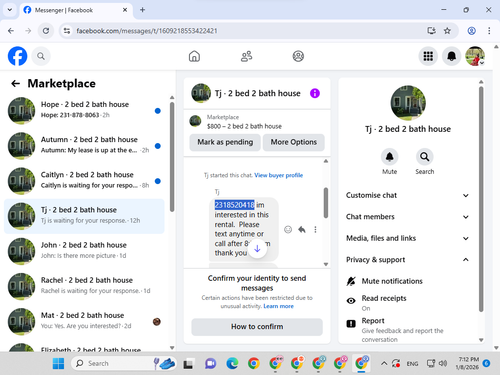Click the Mark as pending button
Viewport: 500px width, 375px height.
click(225, 142)
